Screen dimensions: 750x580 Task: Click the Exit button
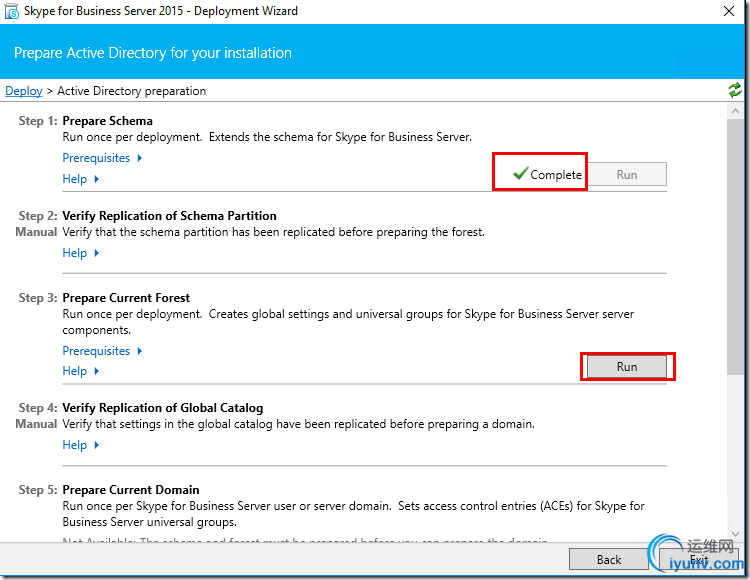pyautogui.click(x=699, y=559)
